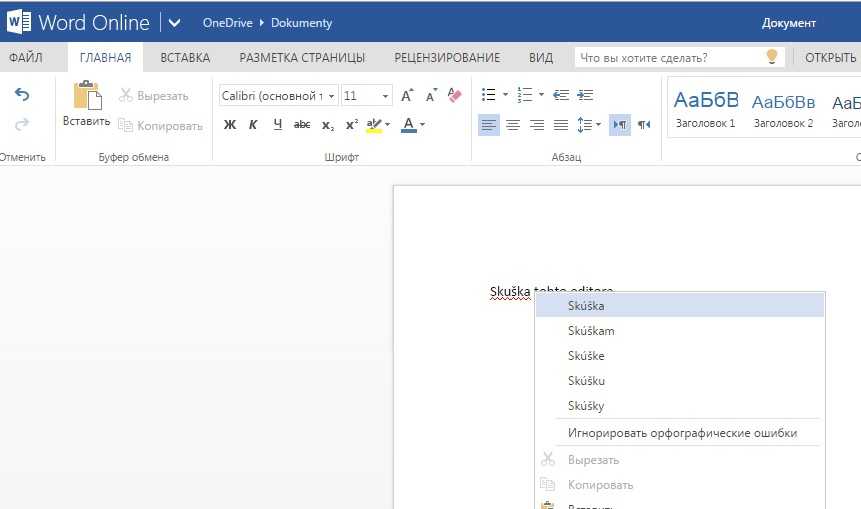Image resolution: width=861 pixels, height=509 pixels.
Task: Choose spelling suggestion Skúškam
Action: (x=680, y=331)
